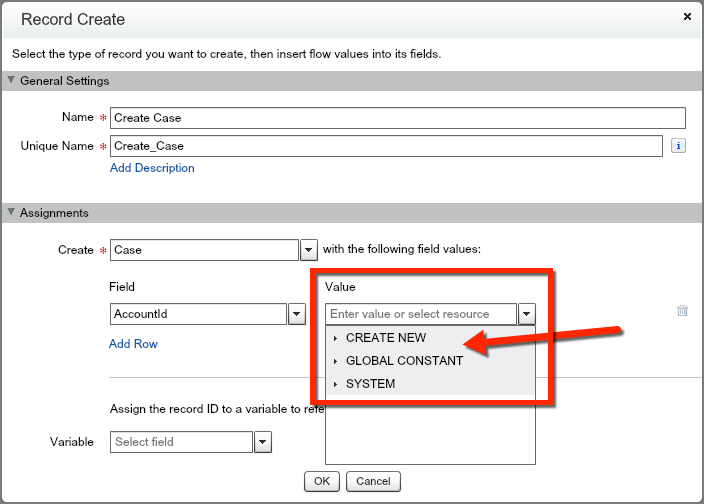
Task: Toggle the Value resource dropdown arrow
Action: point(526,314)
